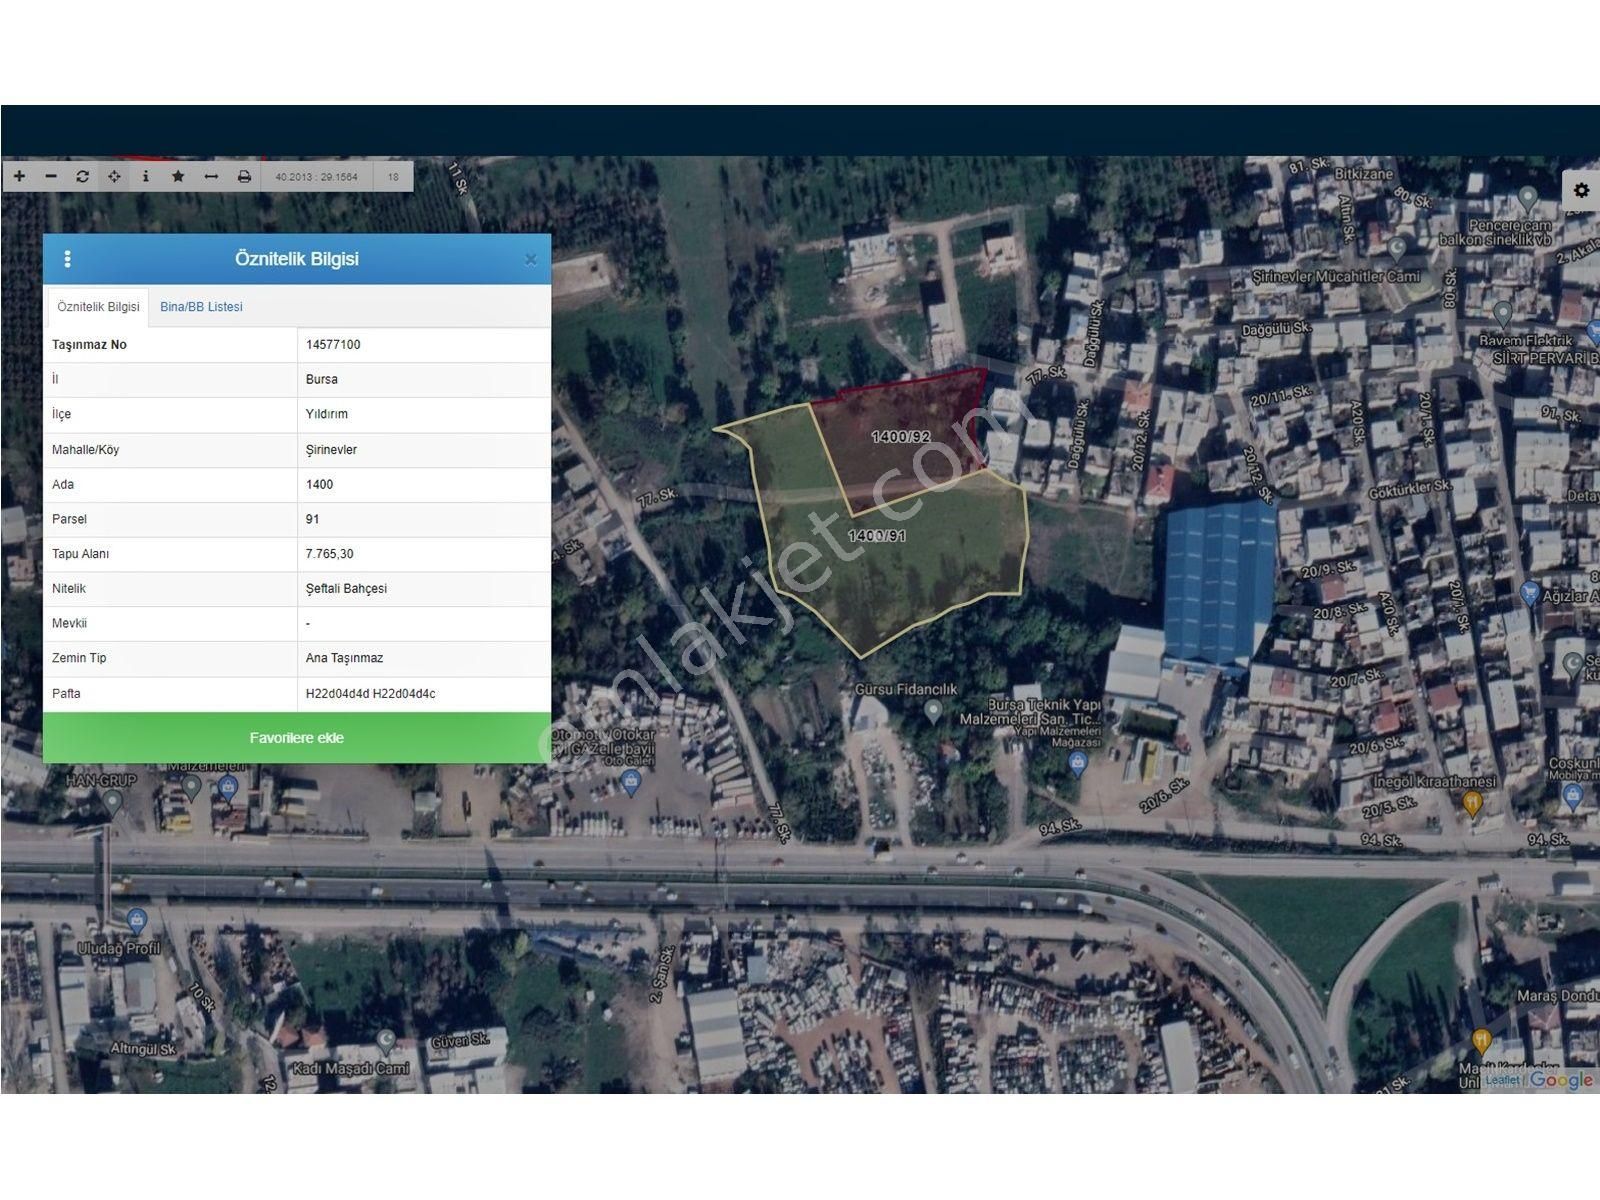Open favorites with the star icon
The width and height of the screenshot is (1600, 1200).
178,176
